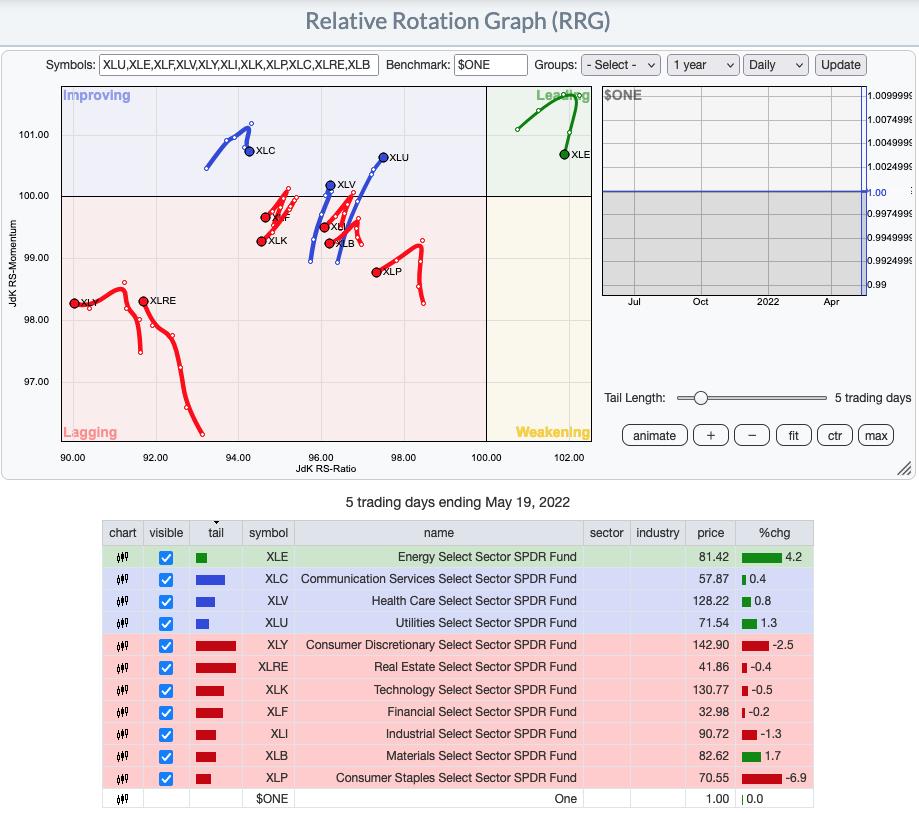Click the ctr button

click(x=835, y=435)
